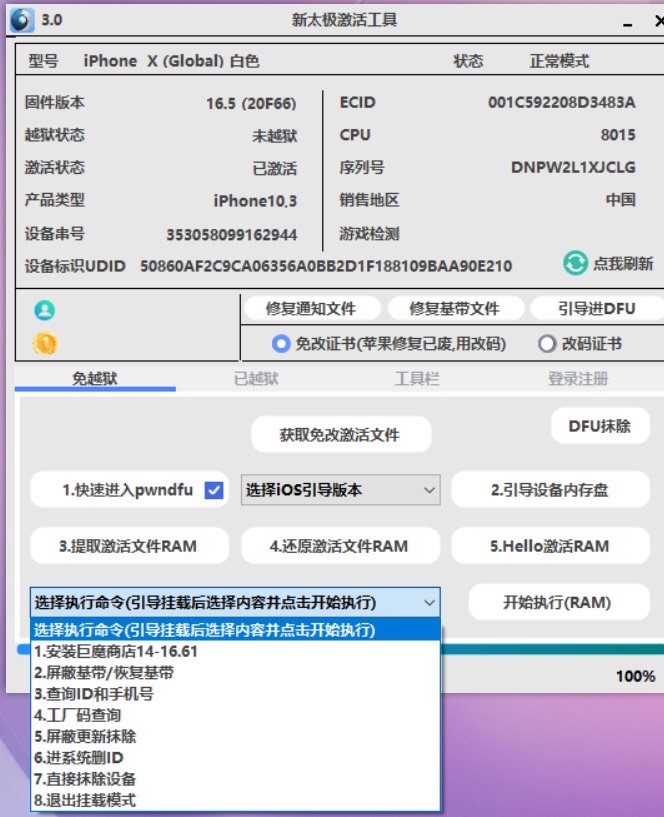664x817 pixels.
Task: Select the 免改证书 radio option
Action: (281, 344)
